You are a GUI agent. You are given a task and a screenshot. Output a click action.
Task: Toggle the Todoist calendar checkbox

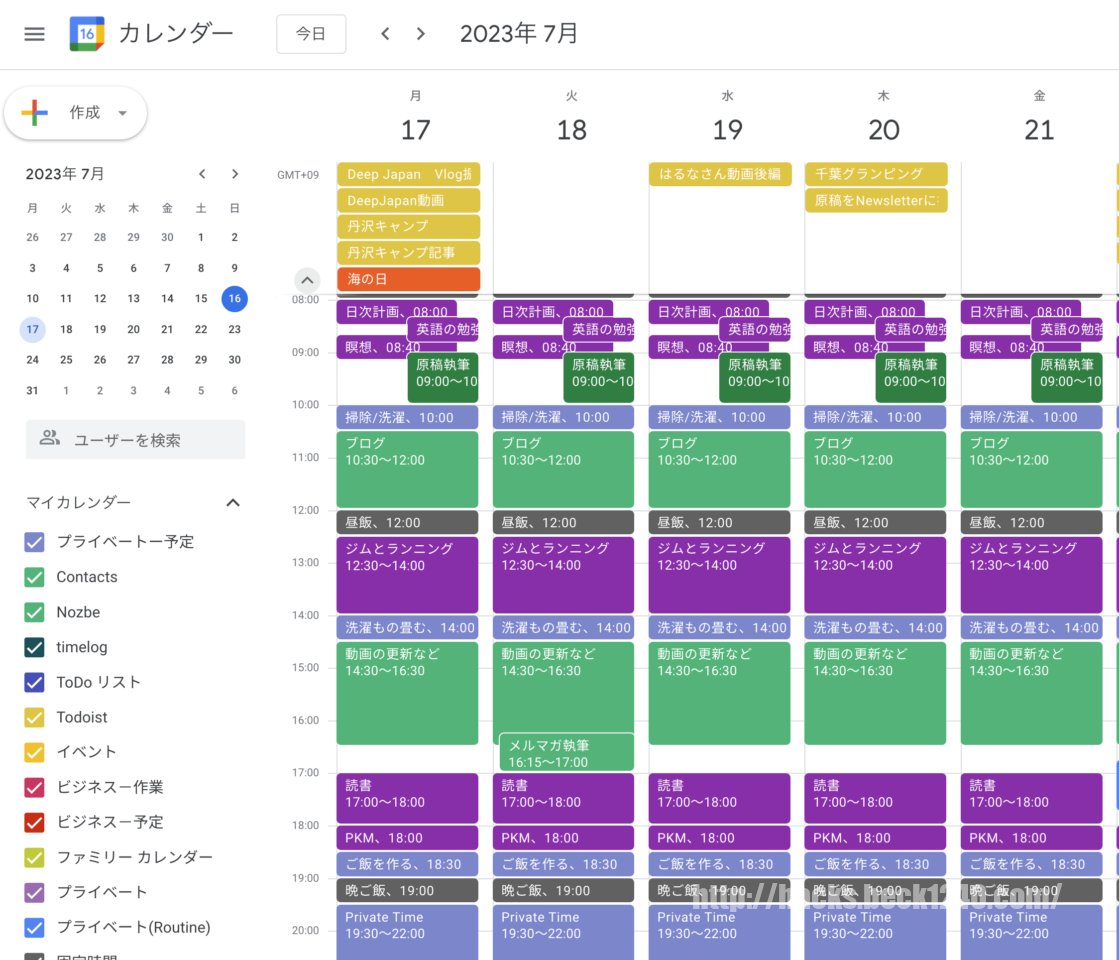pyautogui.click(x=34, y=717)
